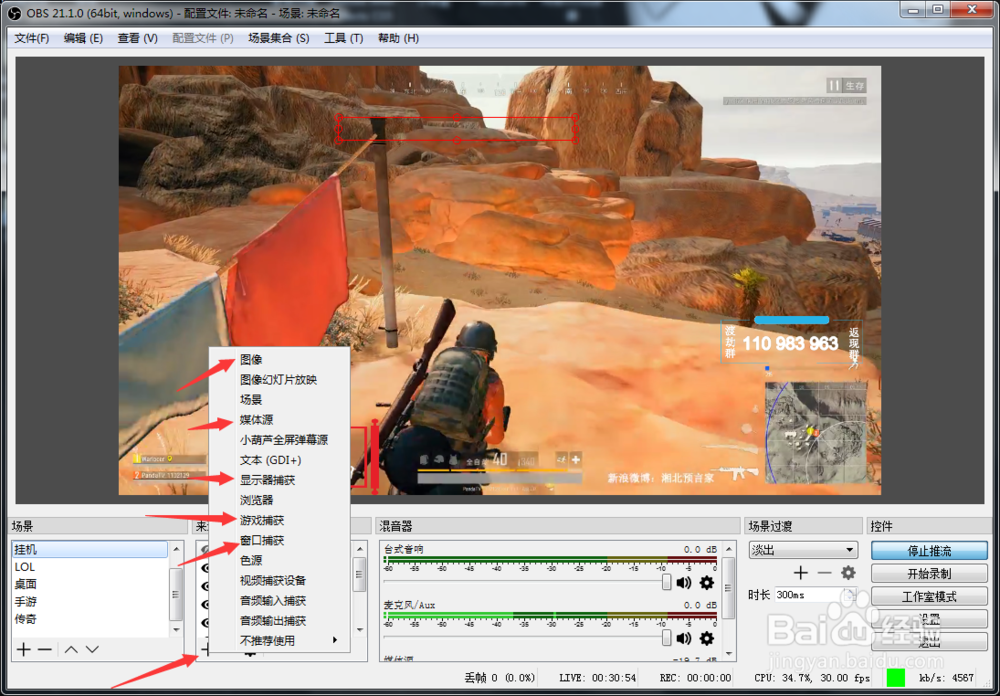Choose 图像 from the add source menu
The height and width of the screenshot is (696, 1000).
coord(279,360)
